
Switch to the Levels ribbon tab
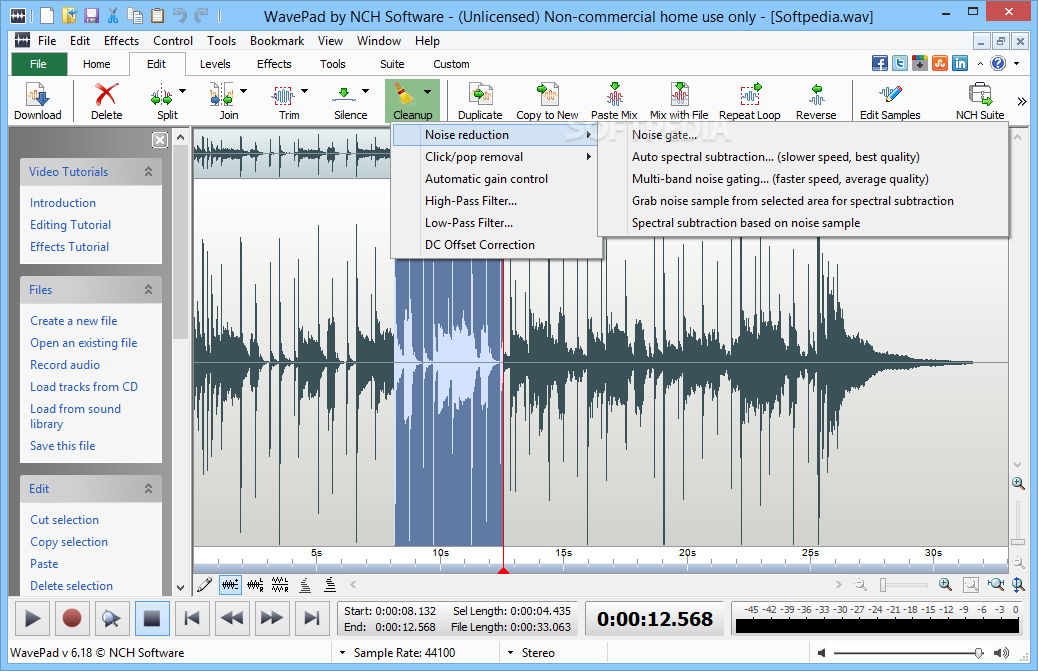215,64
